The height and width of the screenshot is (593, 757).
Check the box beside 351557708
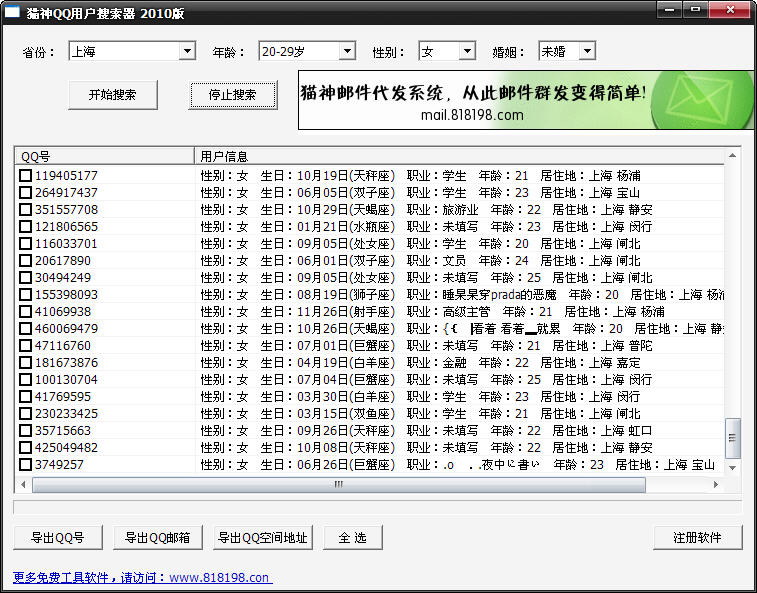click(x=26, y=210)
